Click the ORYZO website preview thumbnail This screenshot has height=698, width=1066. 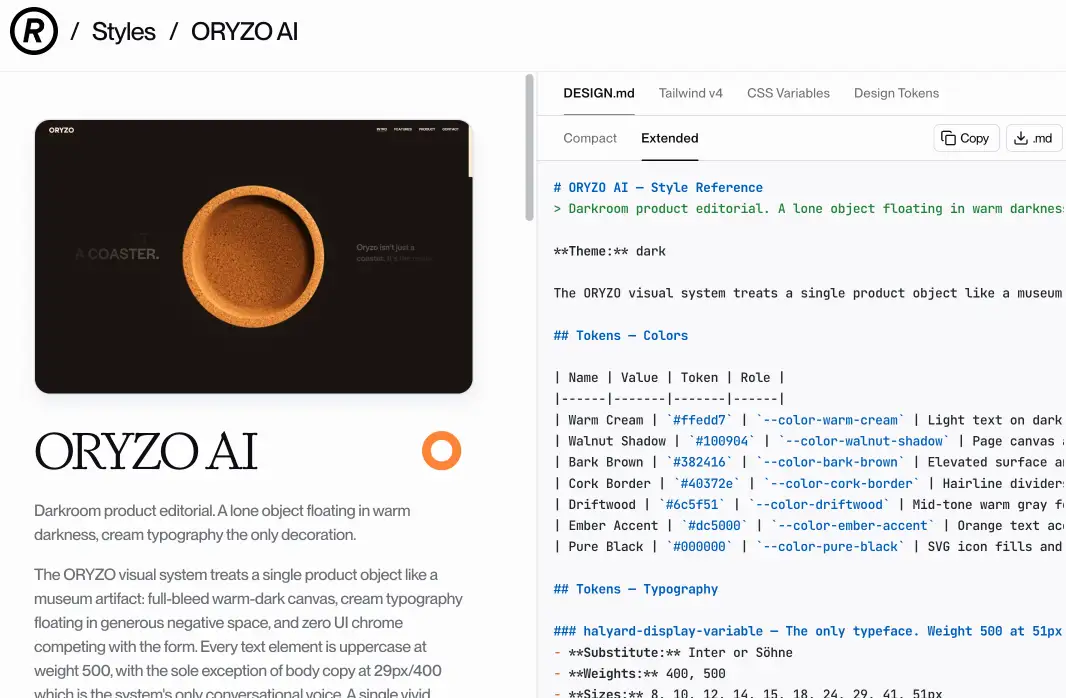[x=254, y=256]
